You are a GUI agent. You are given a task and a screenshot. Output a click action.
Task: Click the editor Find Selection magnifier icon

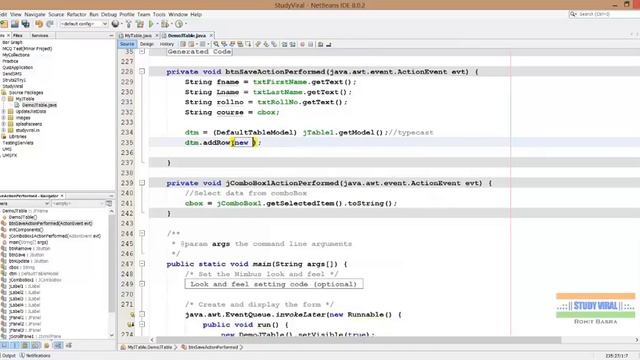click(216, 44)
